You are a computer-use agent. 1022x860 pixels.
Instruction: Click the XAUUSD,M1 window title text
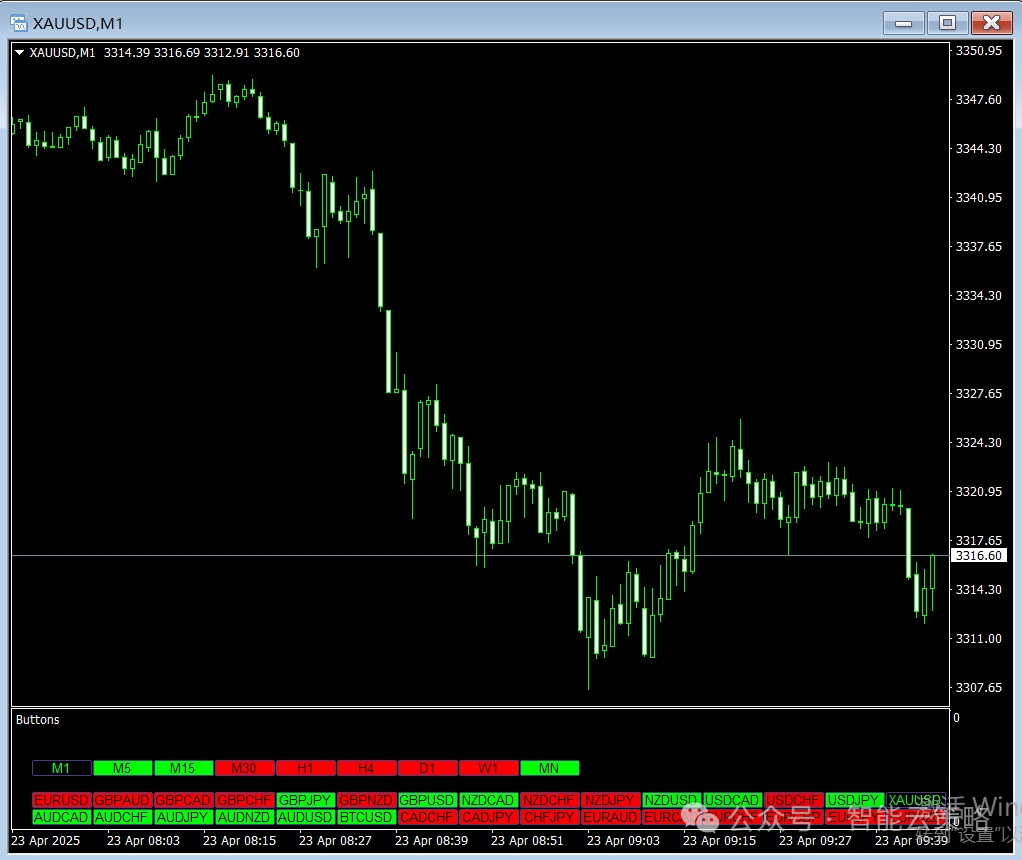point(78,23)
